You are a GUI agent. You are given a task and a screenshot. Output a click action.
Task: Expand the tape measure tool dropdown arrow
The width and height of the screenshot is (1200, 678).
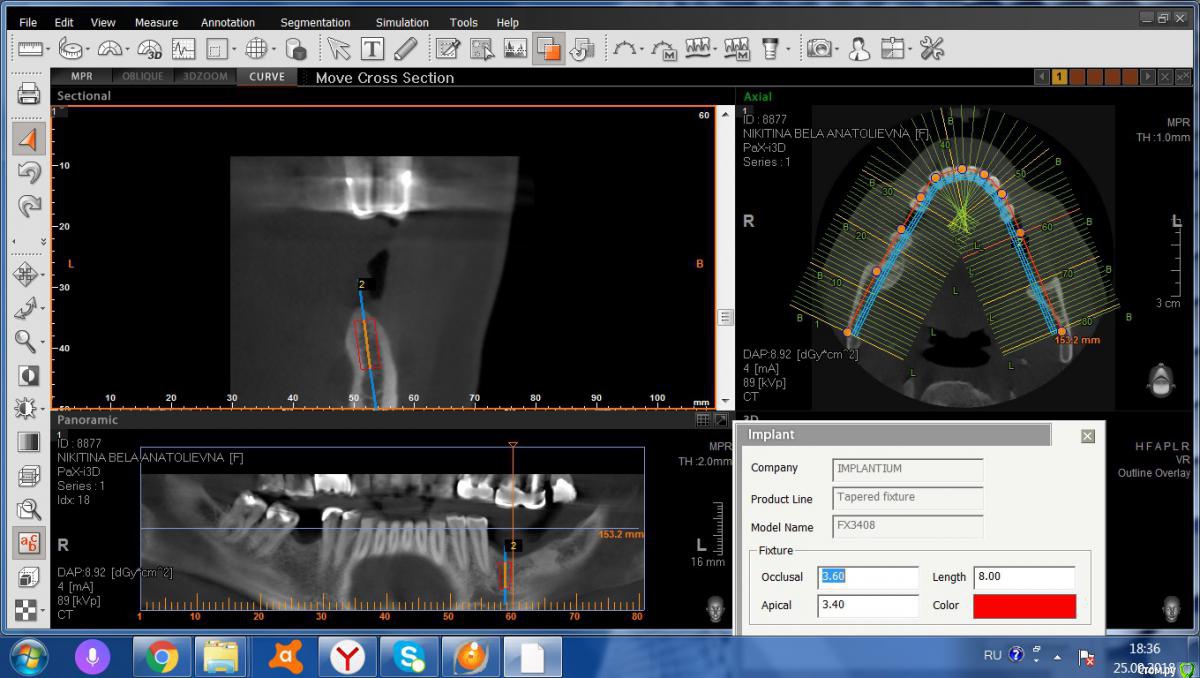(x=88, y=48)
